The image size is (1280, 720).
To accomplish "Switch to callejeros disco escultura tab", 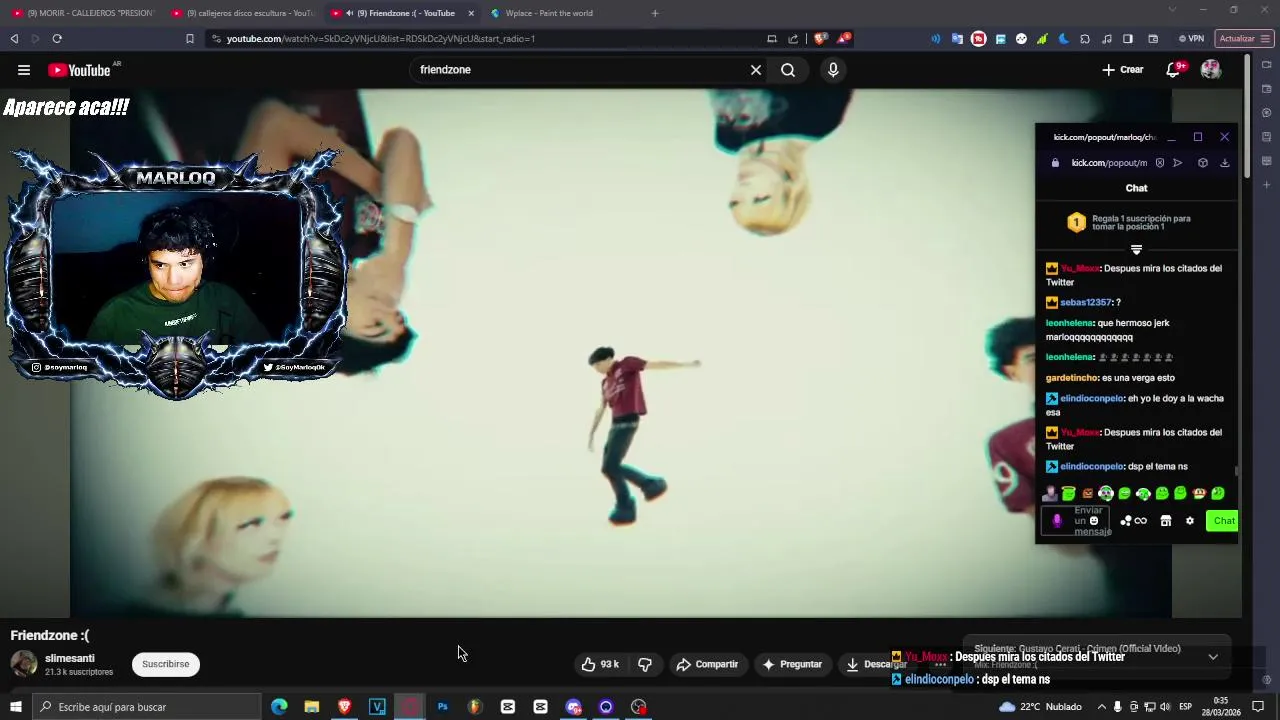I will pyautogui.click(x=243, y=13).
